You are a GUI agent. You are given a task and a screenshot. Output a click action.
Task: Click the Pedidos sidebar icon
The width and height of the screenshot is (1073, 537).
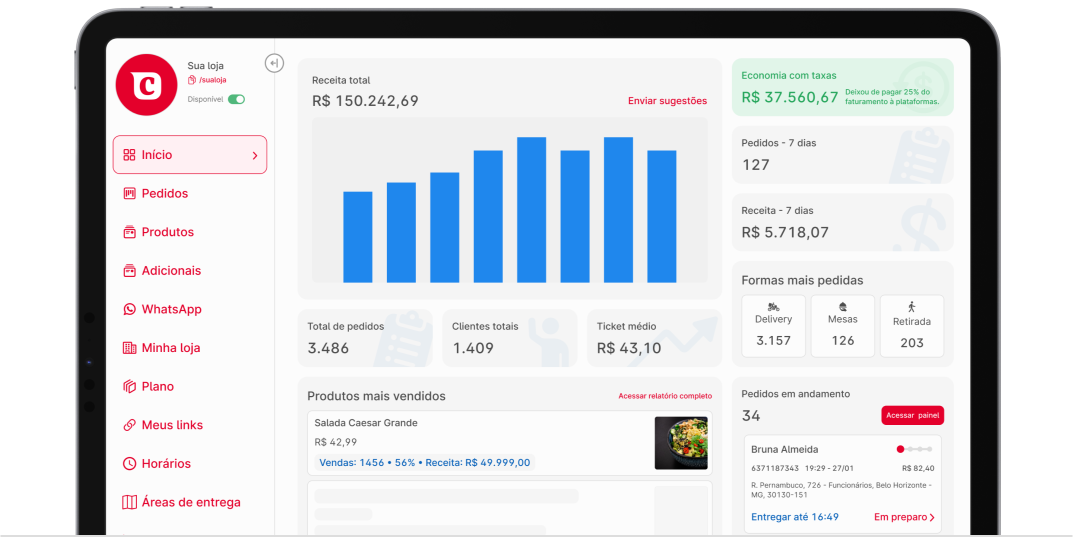pyautogui.click(x=129, y=193)
